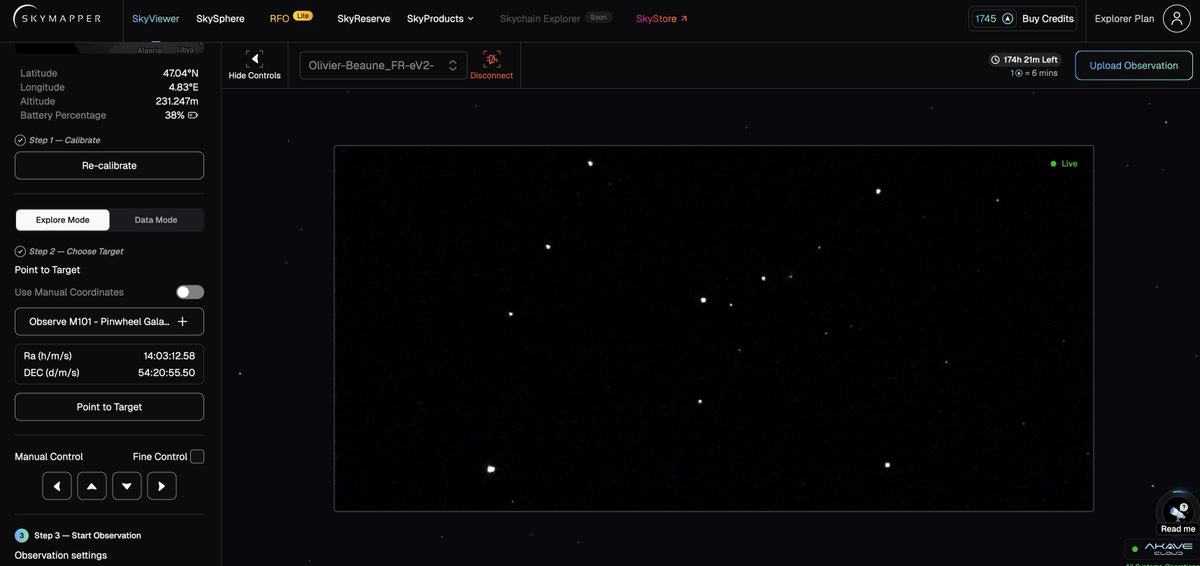Open the SkyStore external link
Viewport: 1200px width, 566px height.
[662, 18]
